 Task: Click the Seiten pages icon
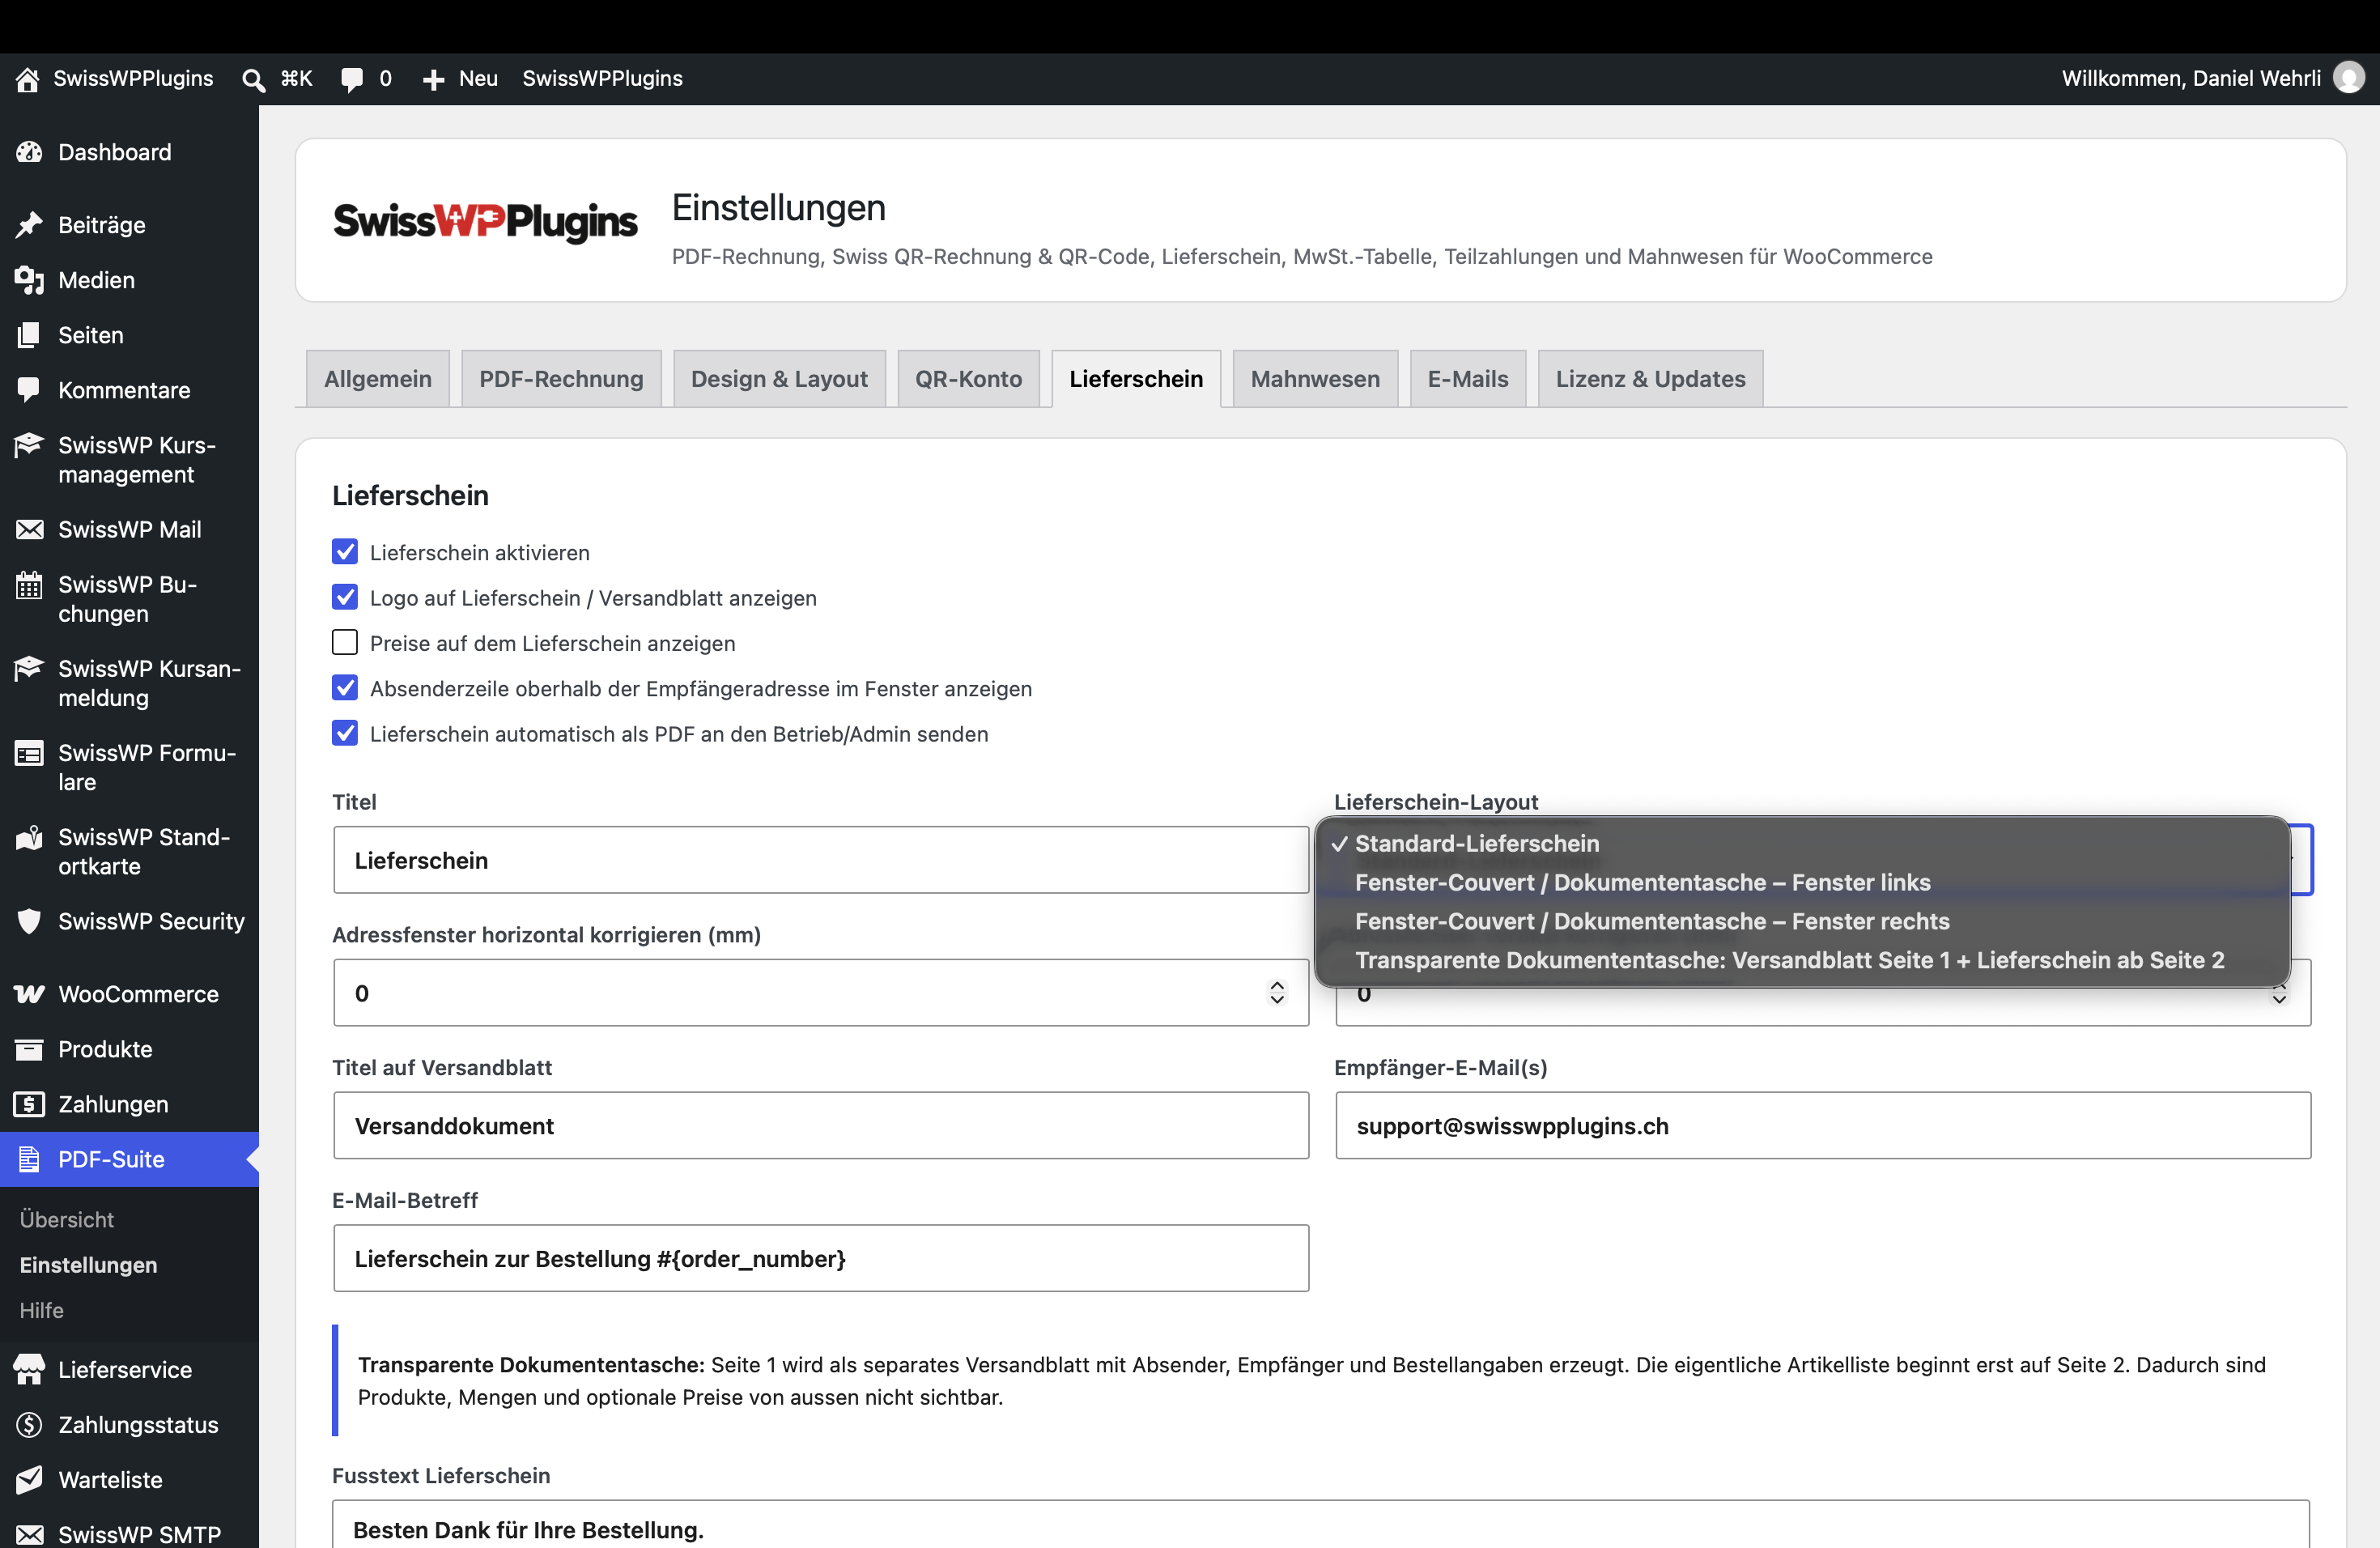pos(29,335)
